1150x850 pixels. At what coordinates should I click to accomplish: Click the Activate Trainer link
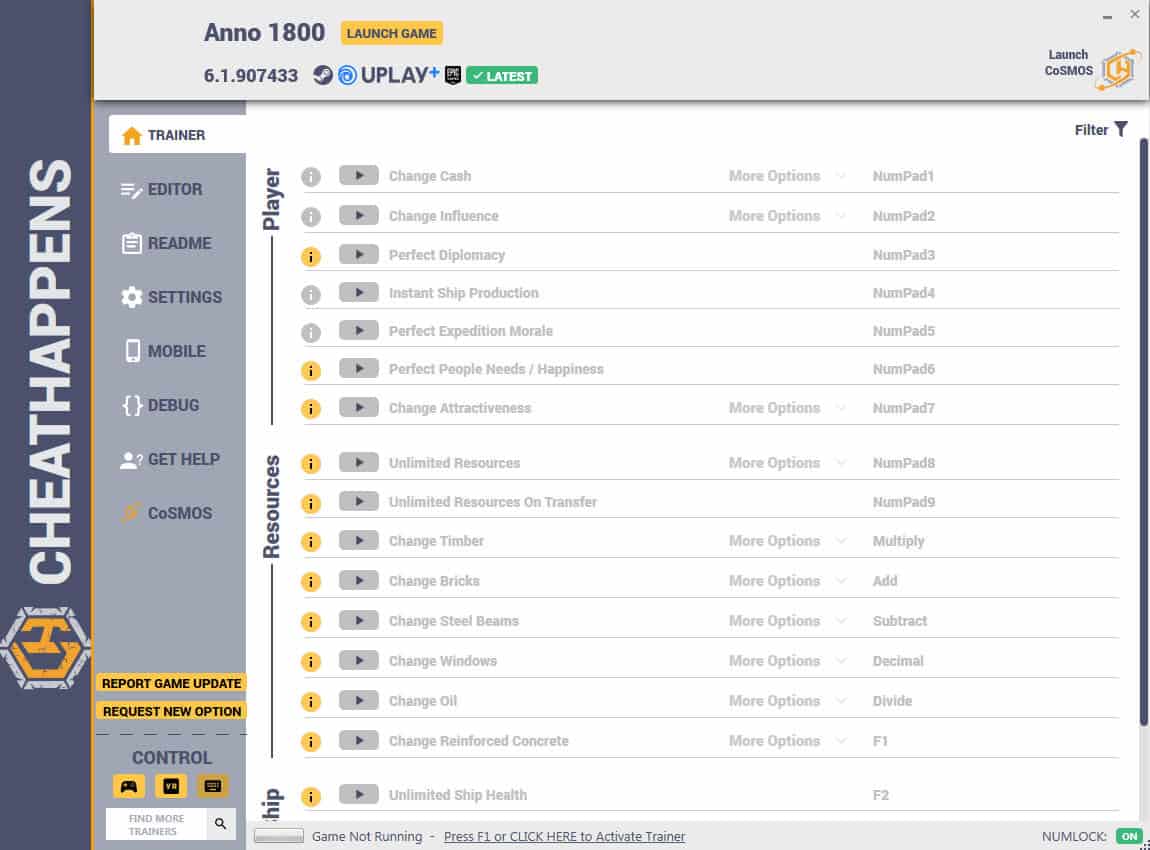564,837
